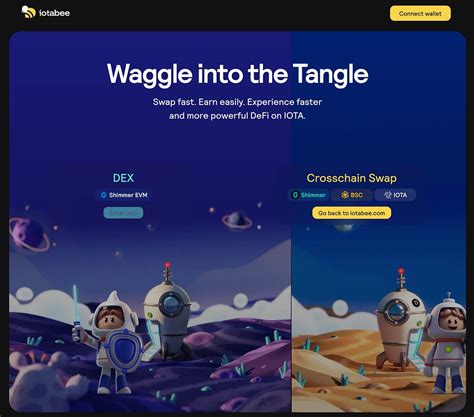The image size is (474, 417).
Task: Click the Shimmer EVM chip icon
Action: [103, 195]
